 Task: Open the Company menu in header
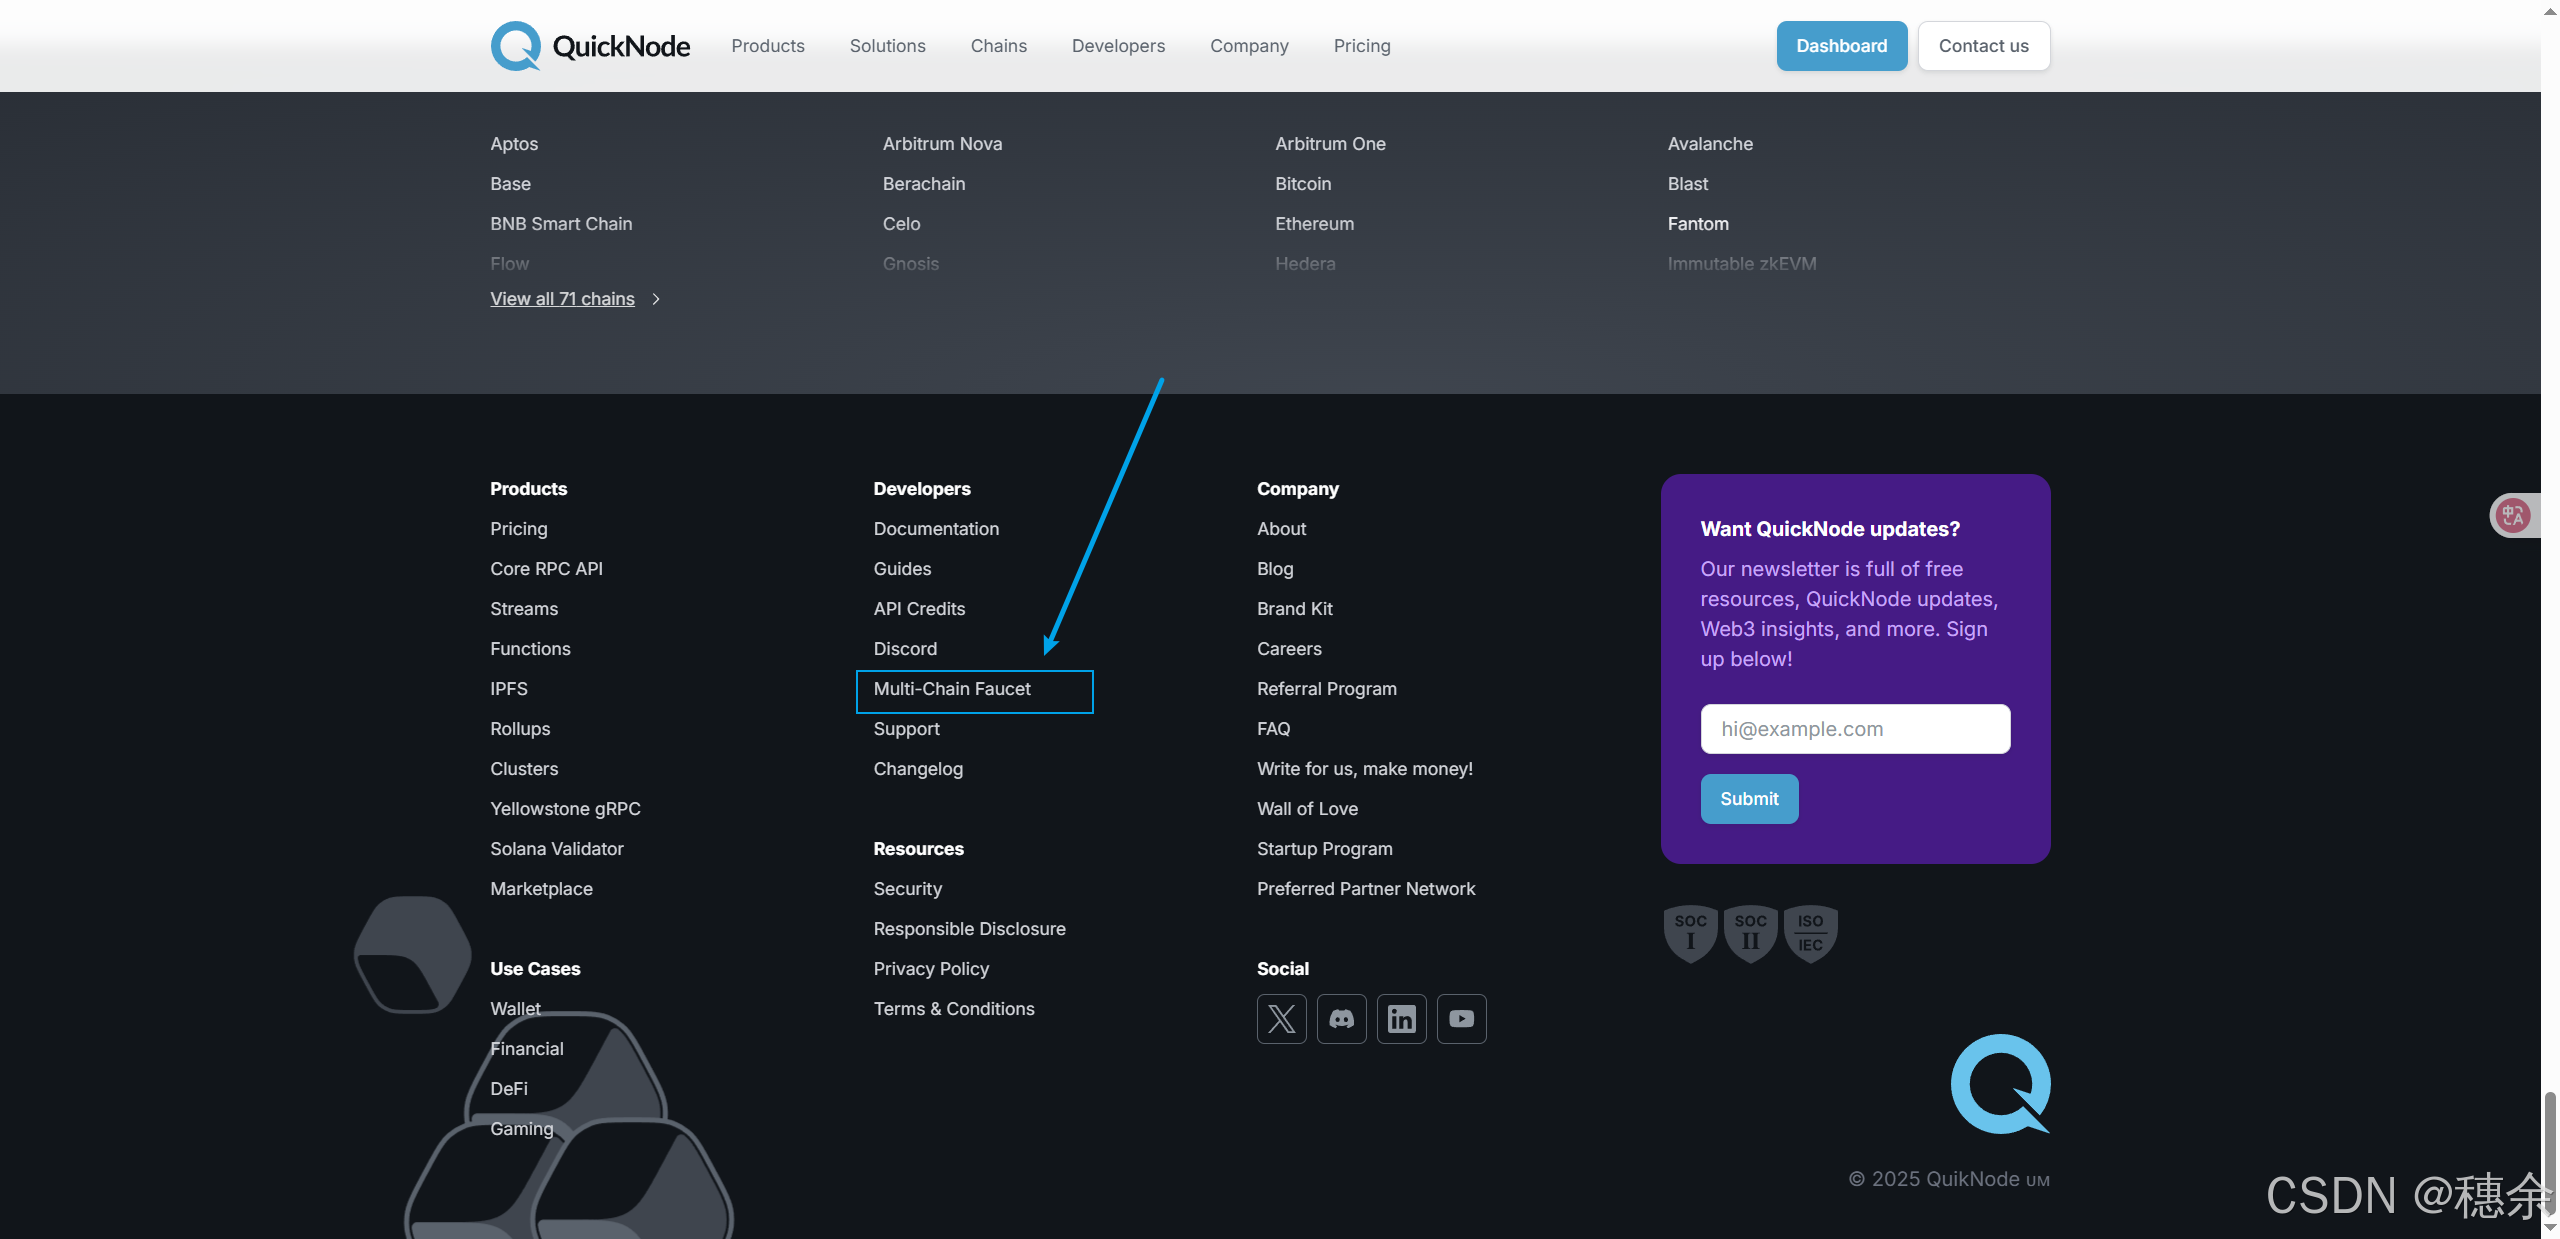[1249, 46]
